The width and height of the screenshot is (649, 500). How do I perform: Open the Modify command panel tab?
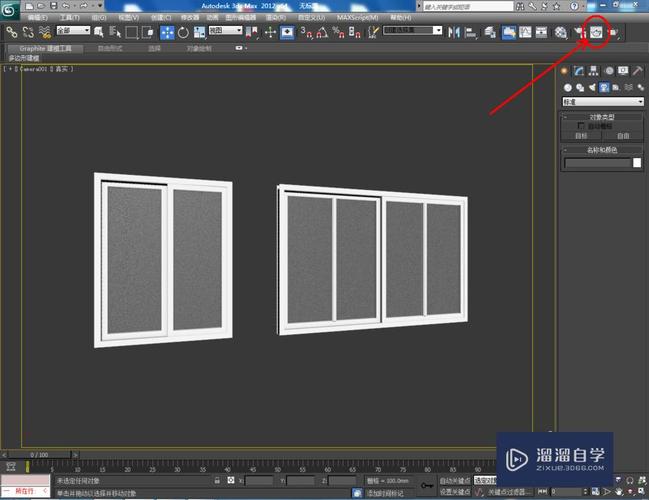pyautogui.click(x=579, y=71)
